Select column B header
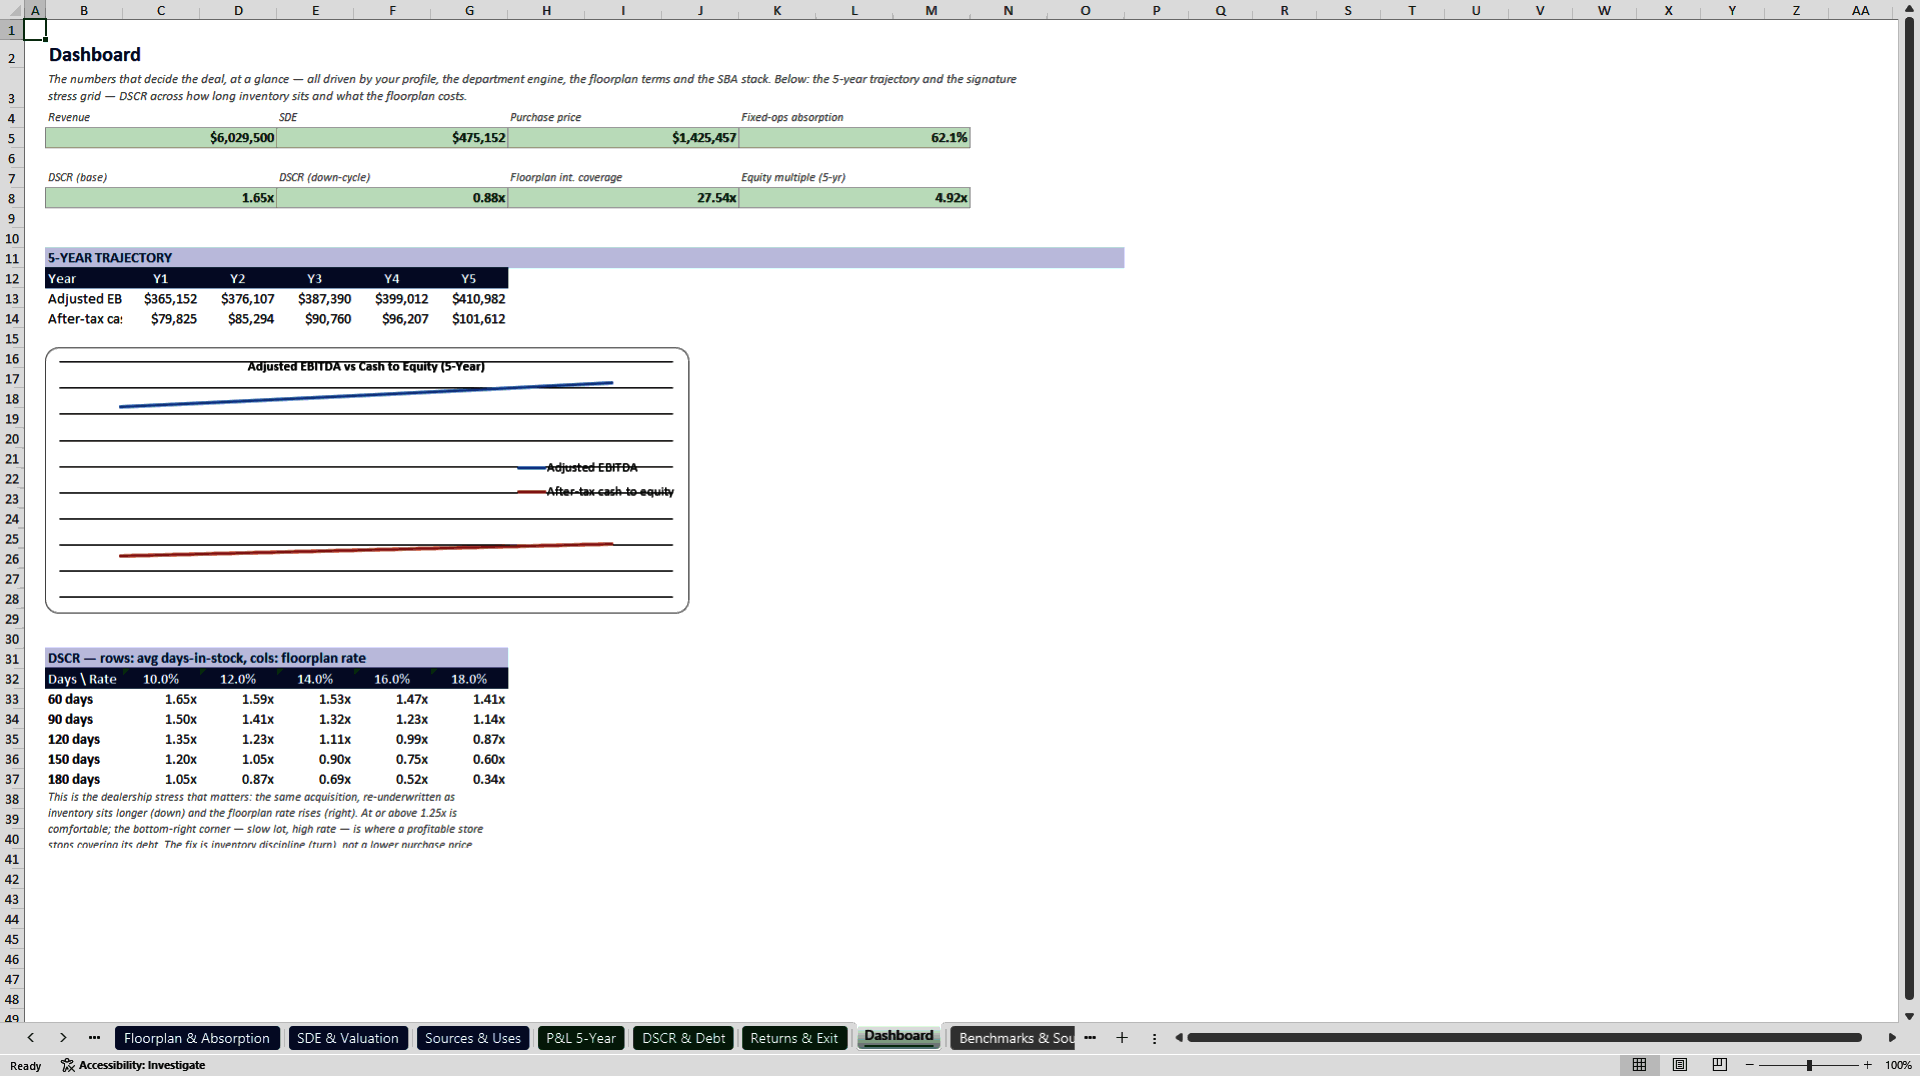The height and width of the screenshot is (1076, 1920). (84, 10)
